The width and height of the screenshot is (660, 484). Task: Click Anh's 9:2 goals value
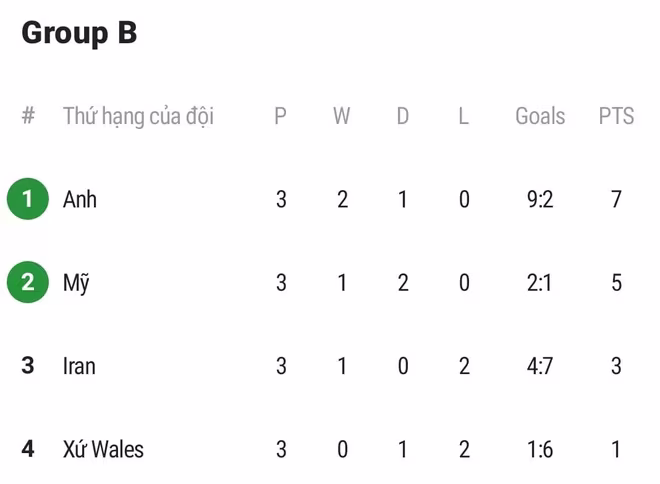click(540, 199)
